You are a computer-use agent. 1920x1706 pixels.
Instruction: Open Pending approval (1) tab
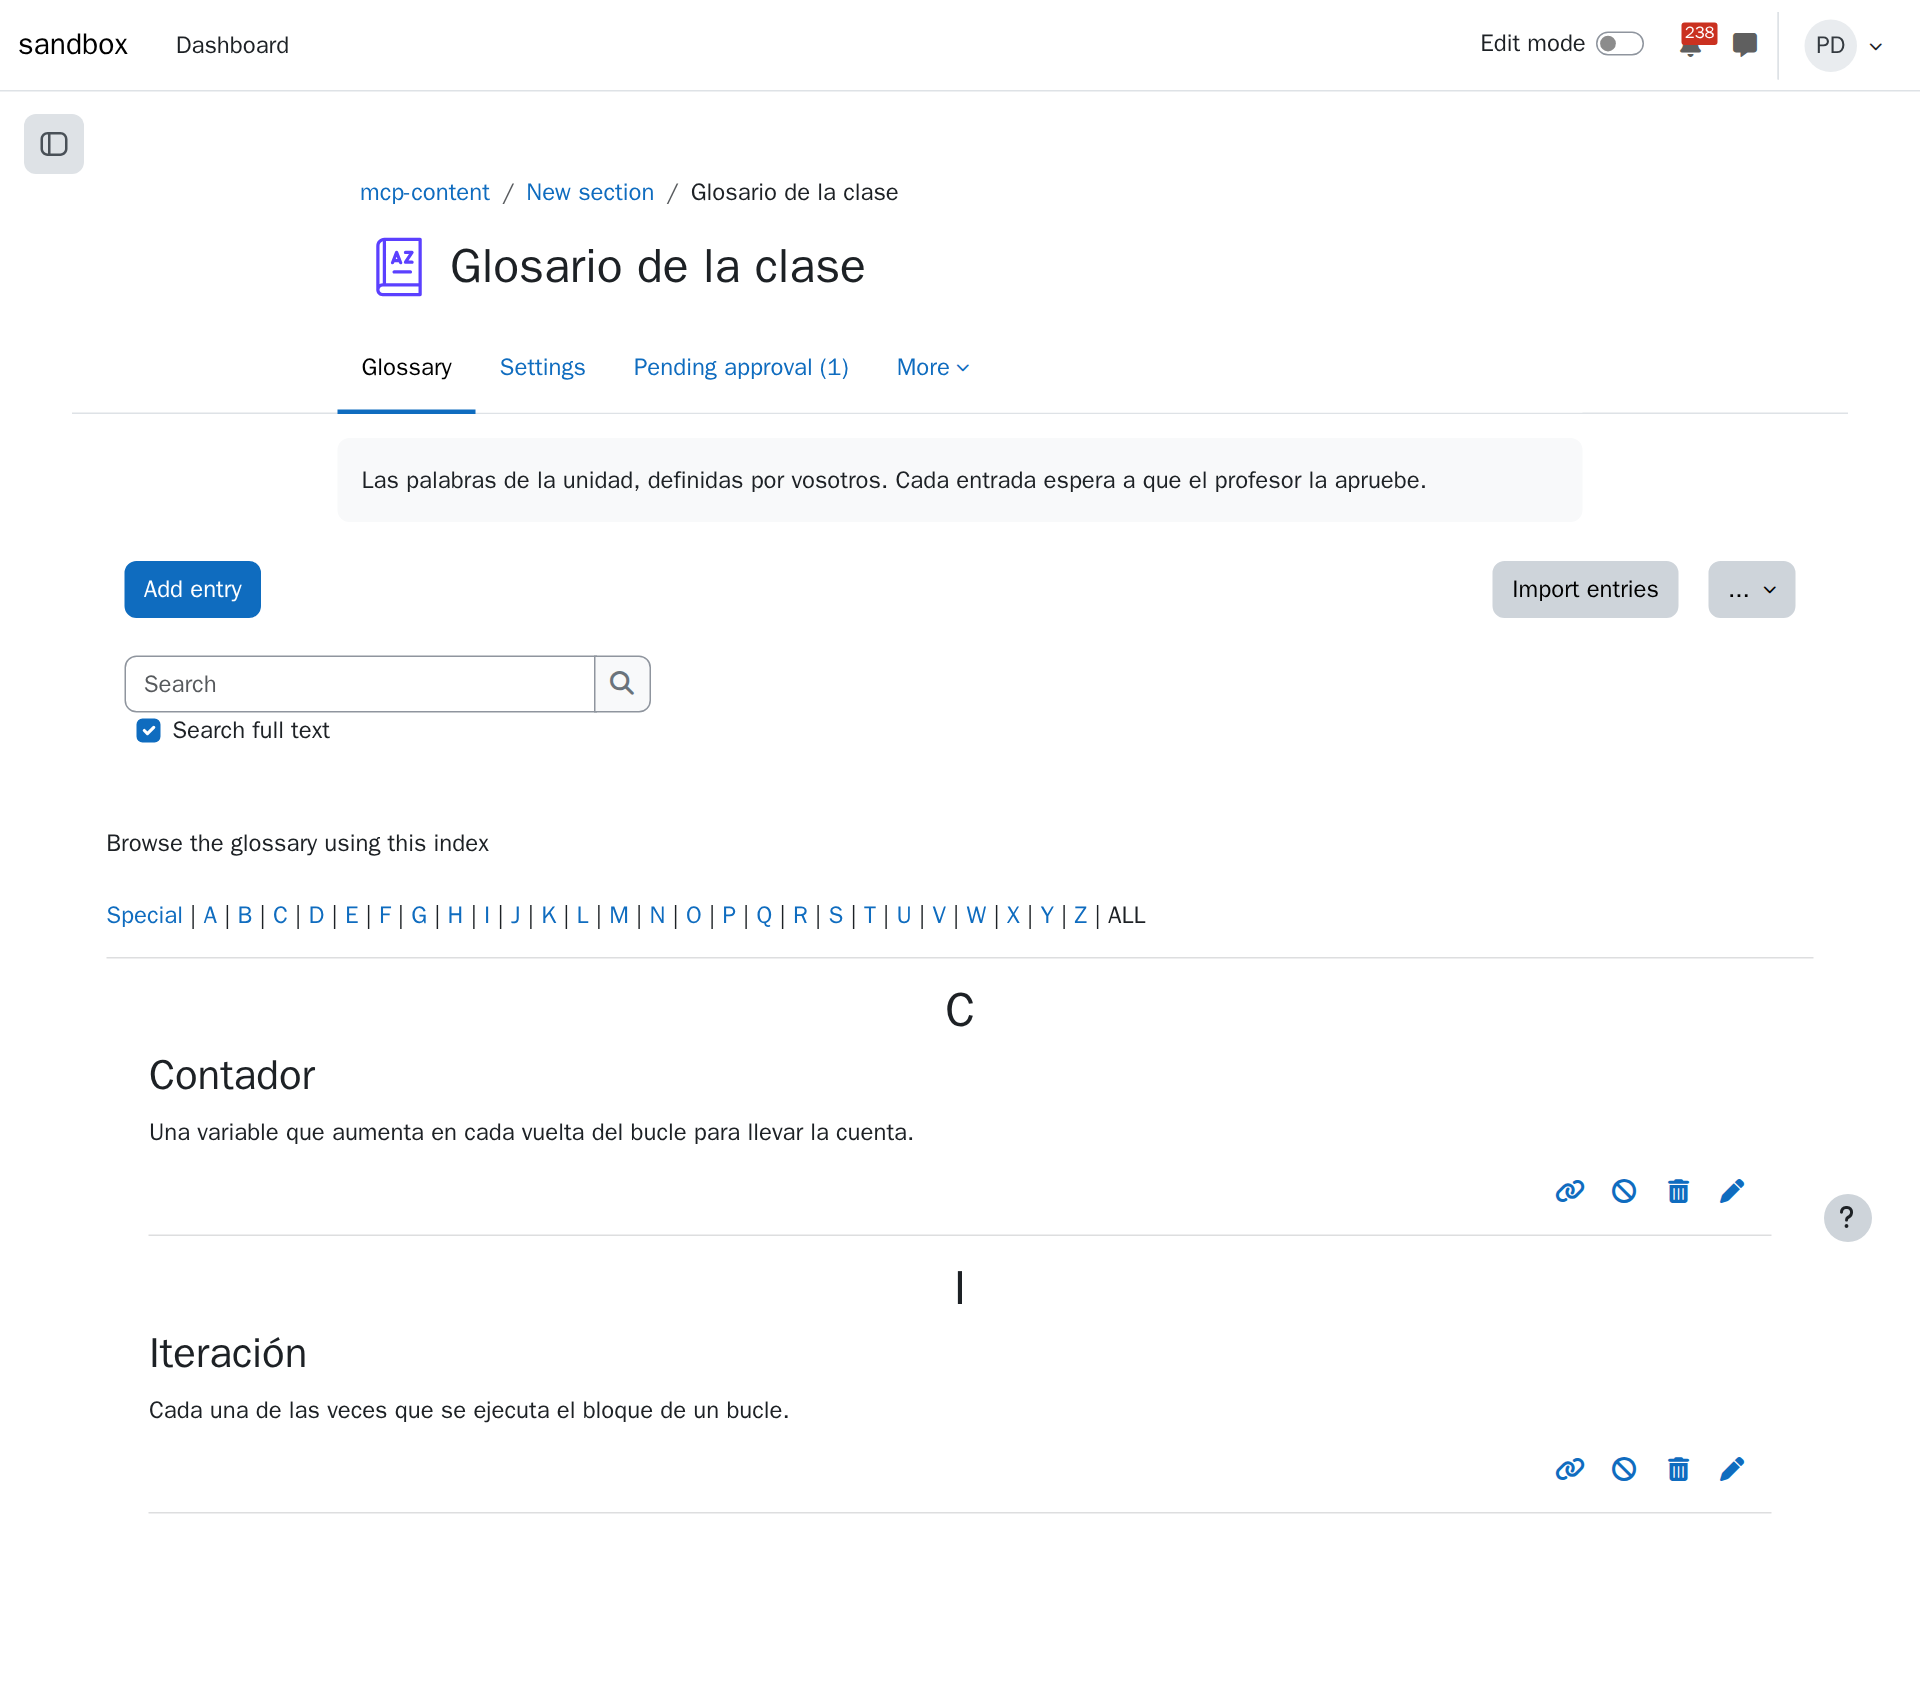[x=741, y=368]
